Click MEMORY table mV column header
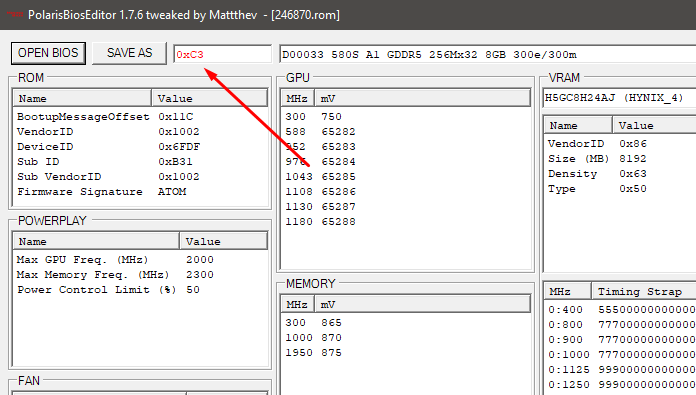 (x=423, y=304)
